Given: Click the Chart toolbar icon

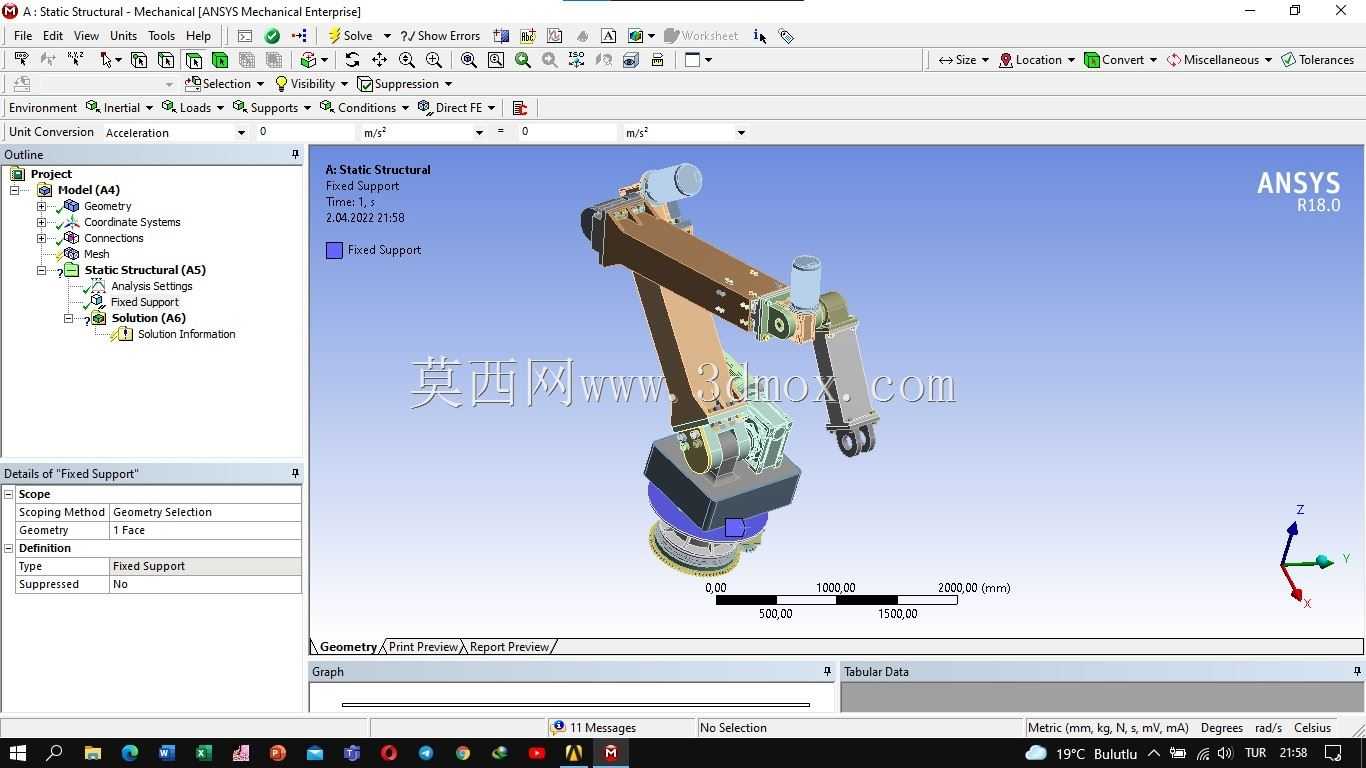Looking at the screenshot, I should pyautogui.click(x=555, y=36).
